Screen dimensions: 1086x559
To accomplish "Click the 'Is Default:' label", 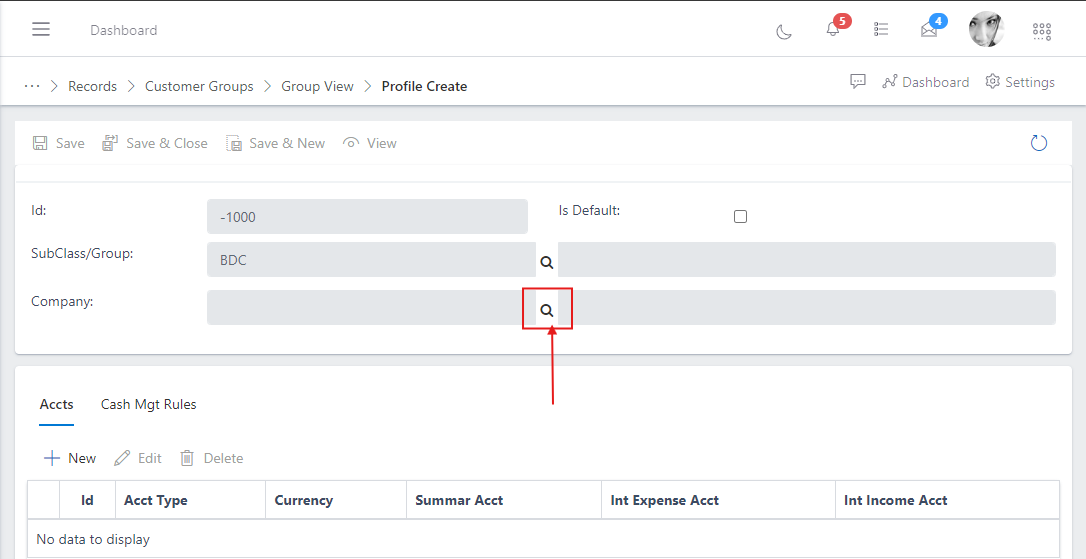I will (x=589, y=210).
